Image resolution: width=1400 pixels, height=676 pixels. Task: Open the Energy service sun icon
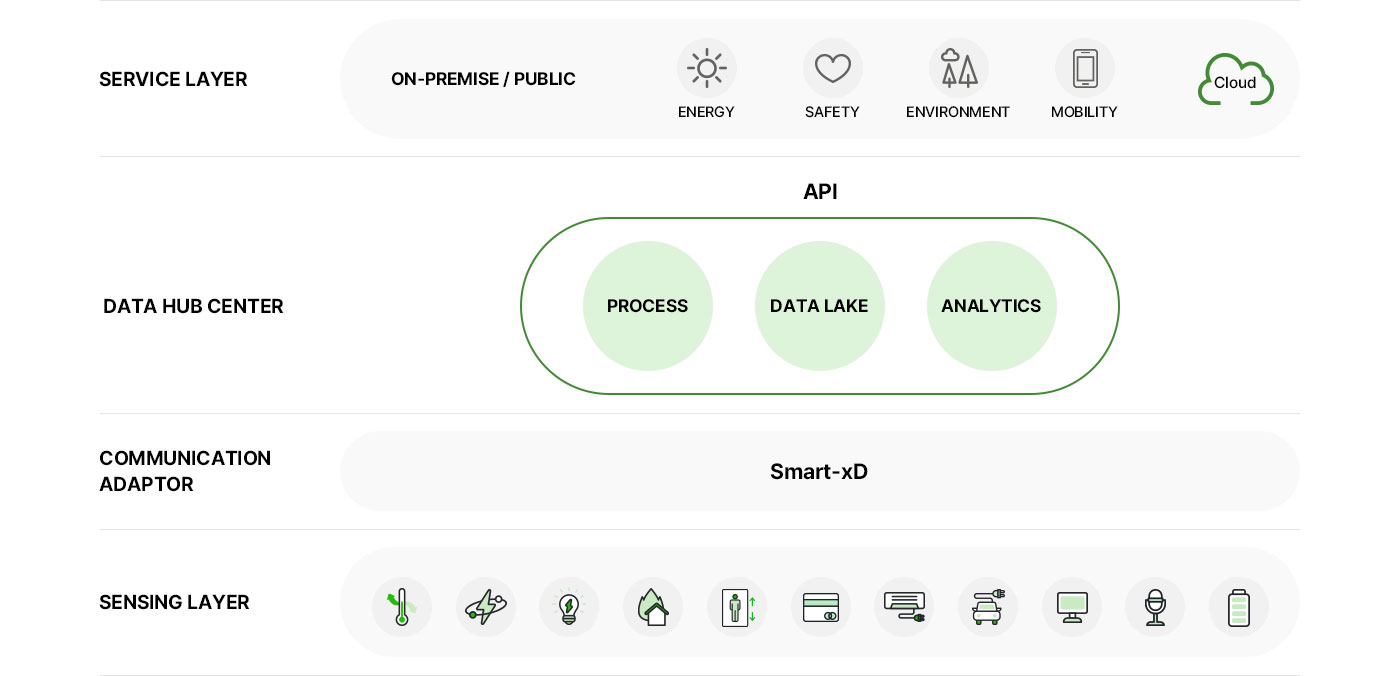click(707, 68)
